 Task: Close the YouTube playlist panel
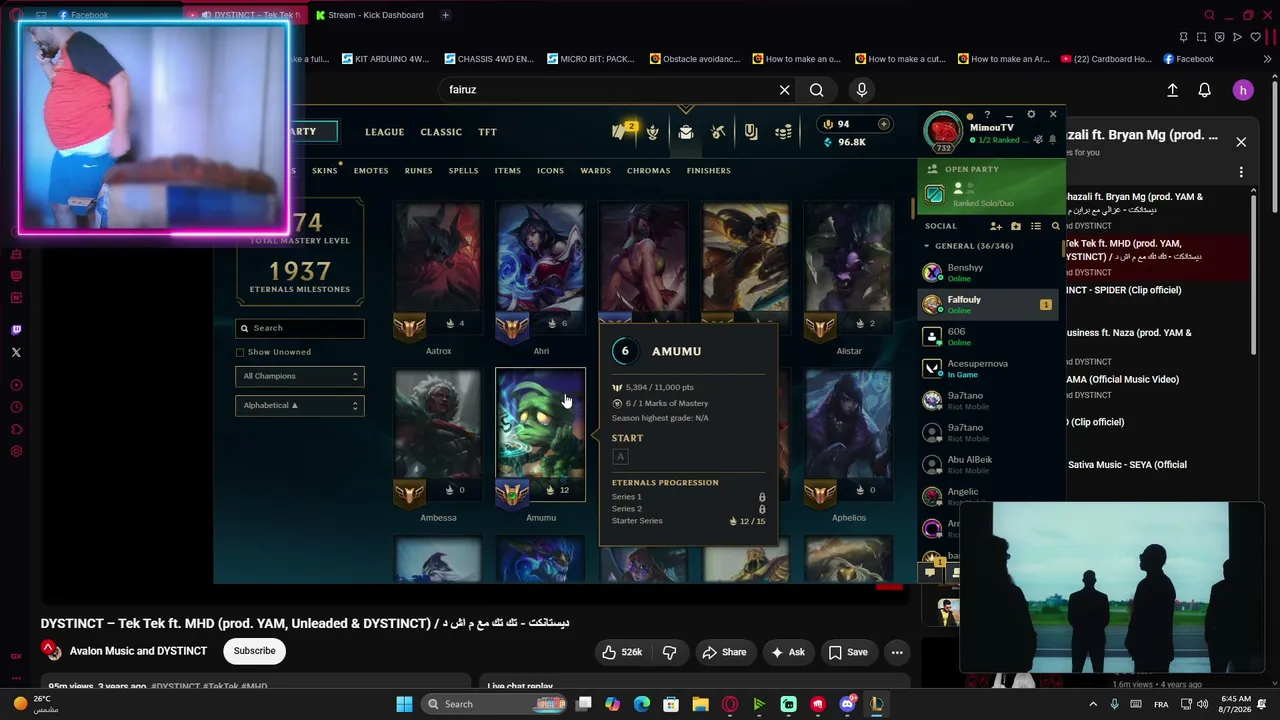click(x=1241, y=142)
